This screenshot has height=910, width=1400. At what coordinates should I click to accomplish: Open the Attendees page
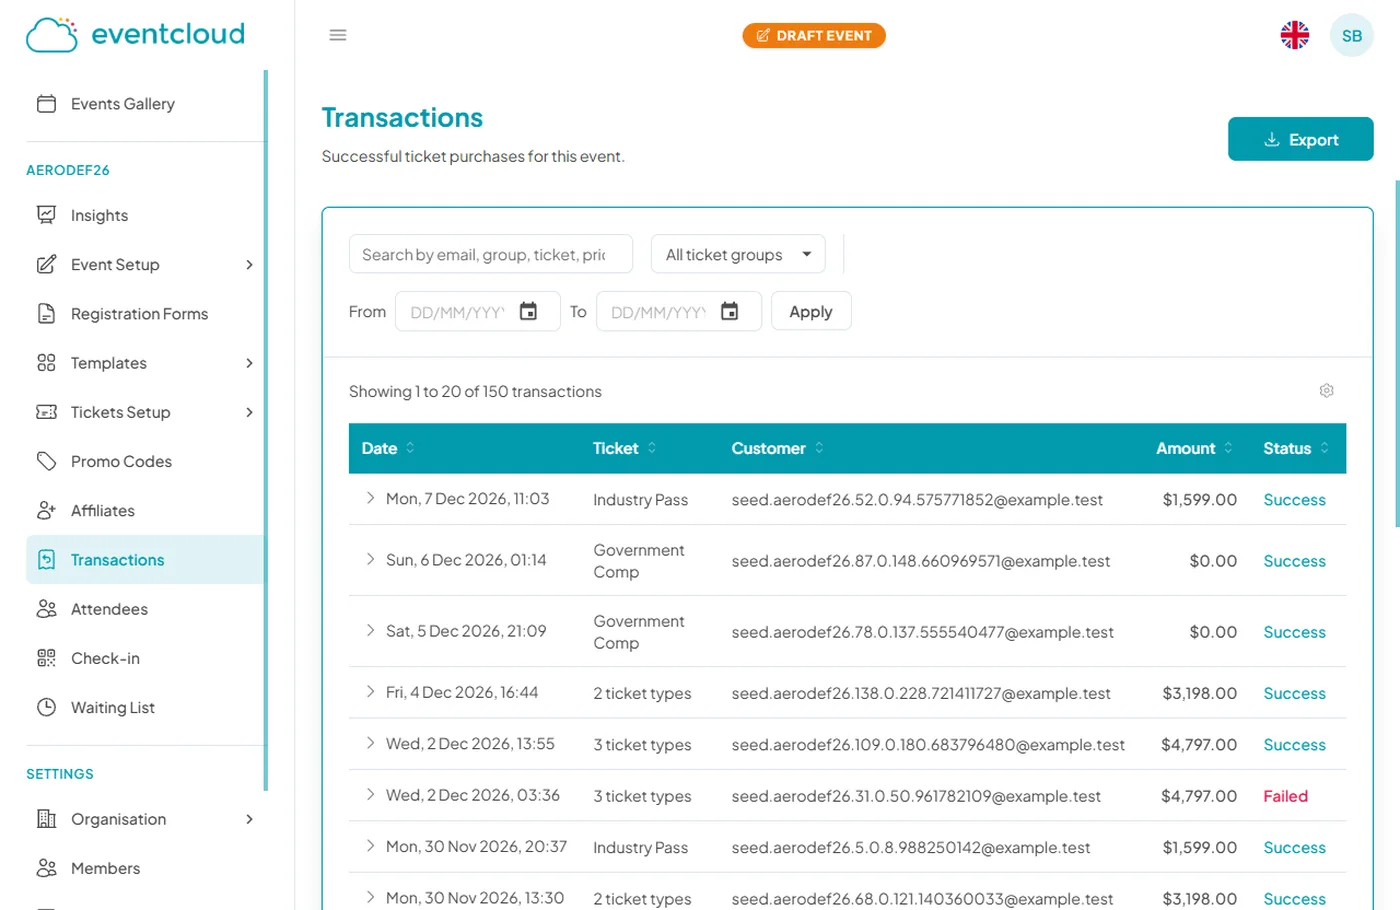coord(145,609)
